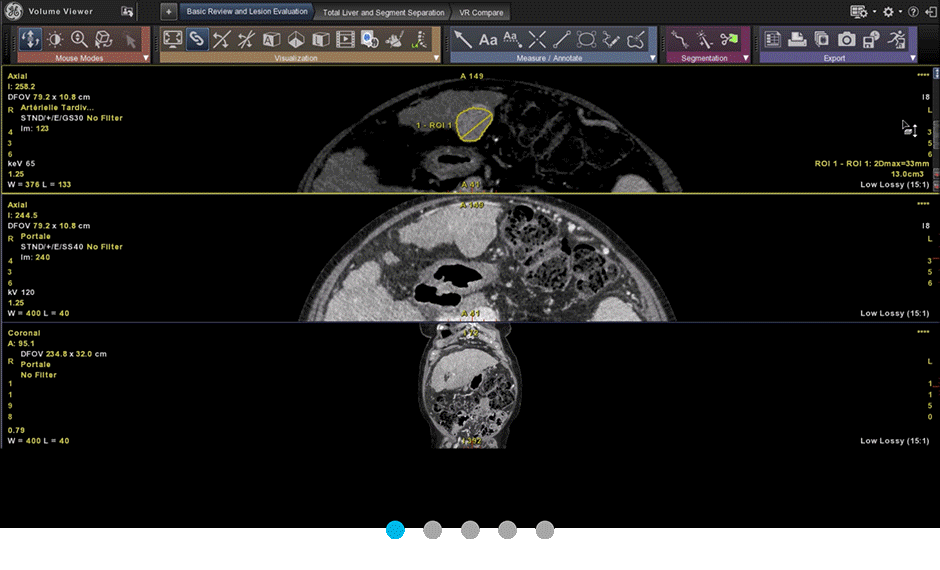Select the line distance measure tool

click(561, 40)
